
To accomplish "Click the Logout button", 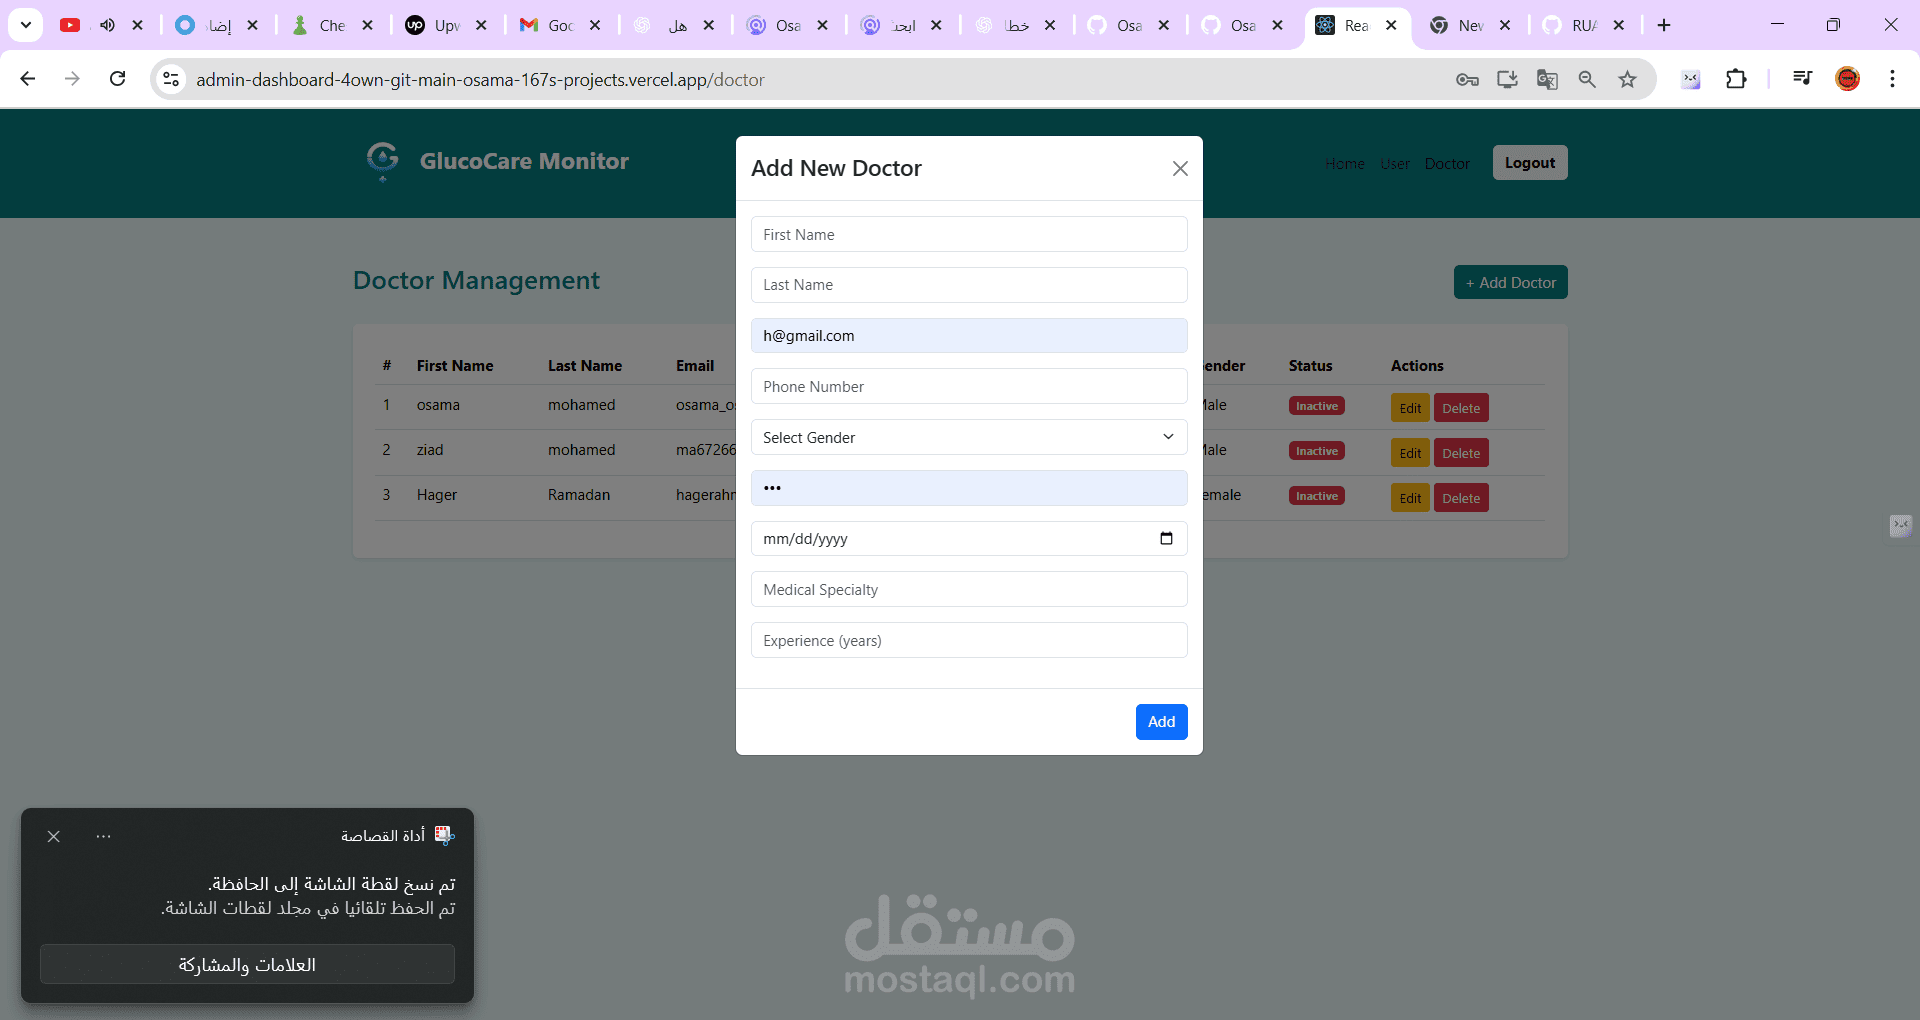I will click(1530, 163).
